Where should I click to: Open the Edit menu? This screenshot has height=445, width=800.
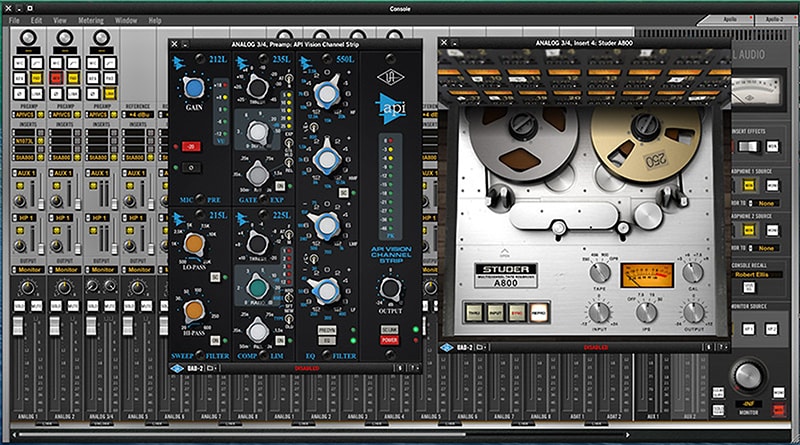pos(36,20)
